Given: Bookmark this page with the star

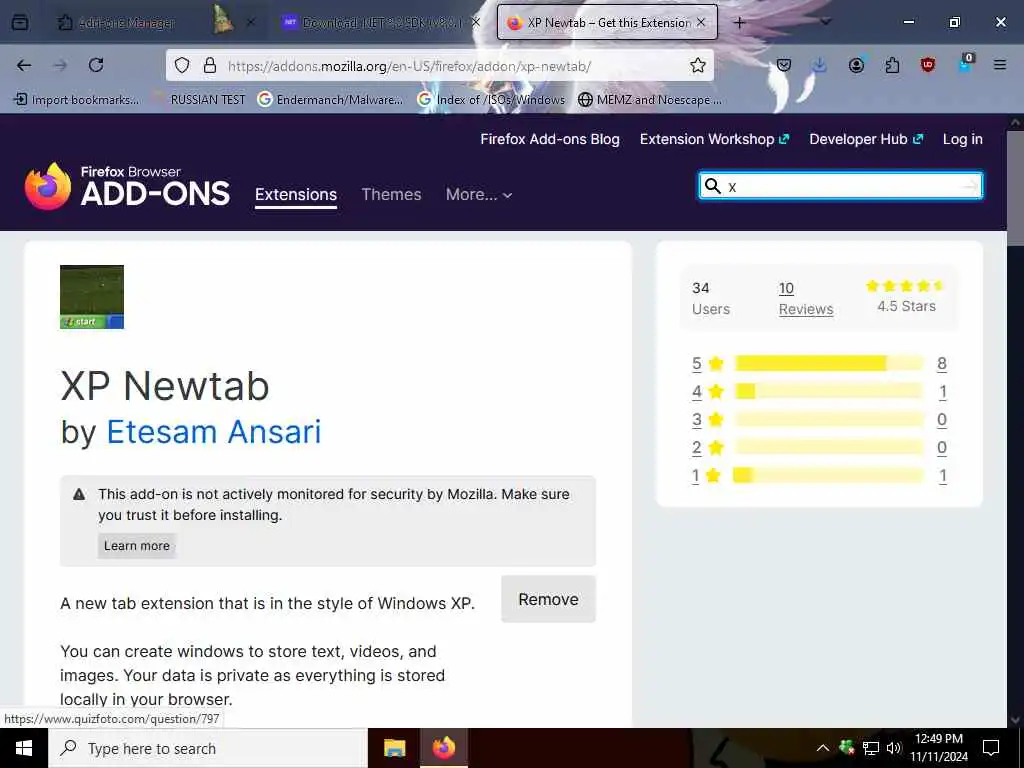Looking at the screenshot, I should pos(697,65).
